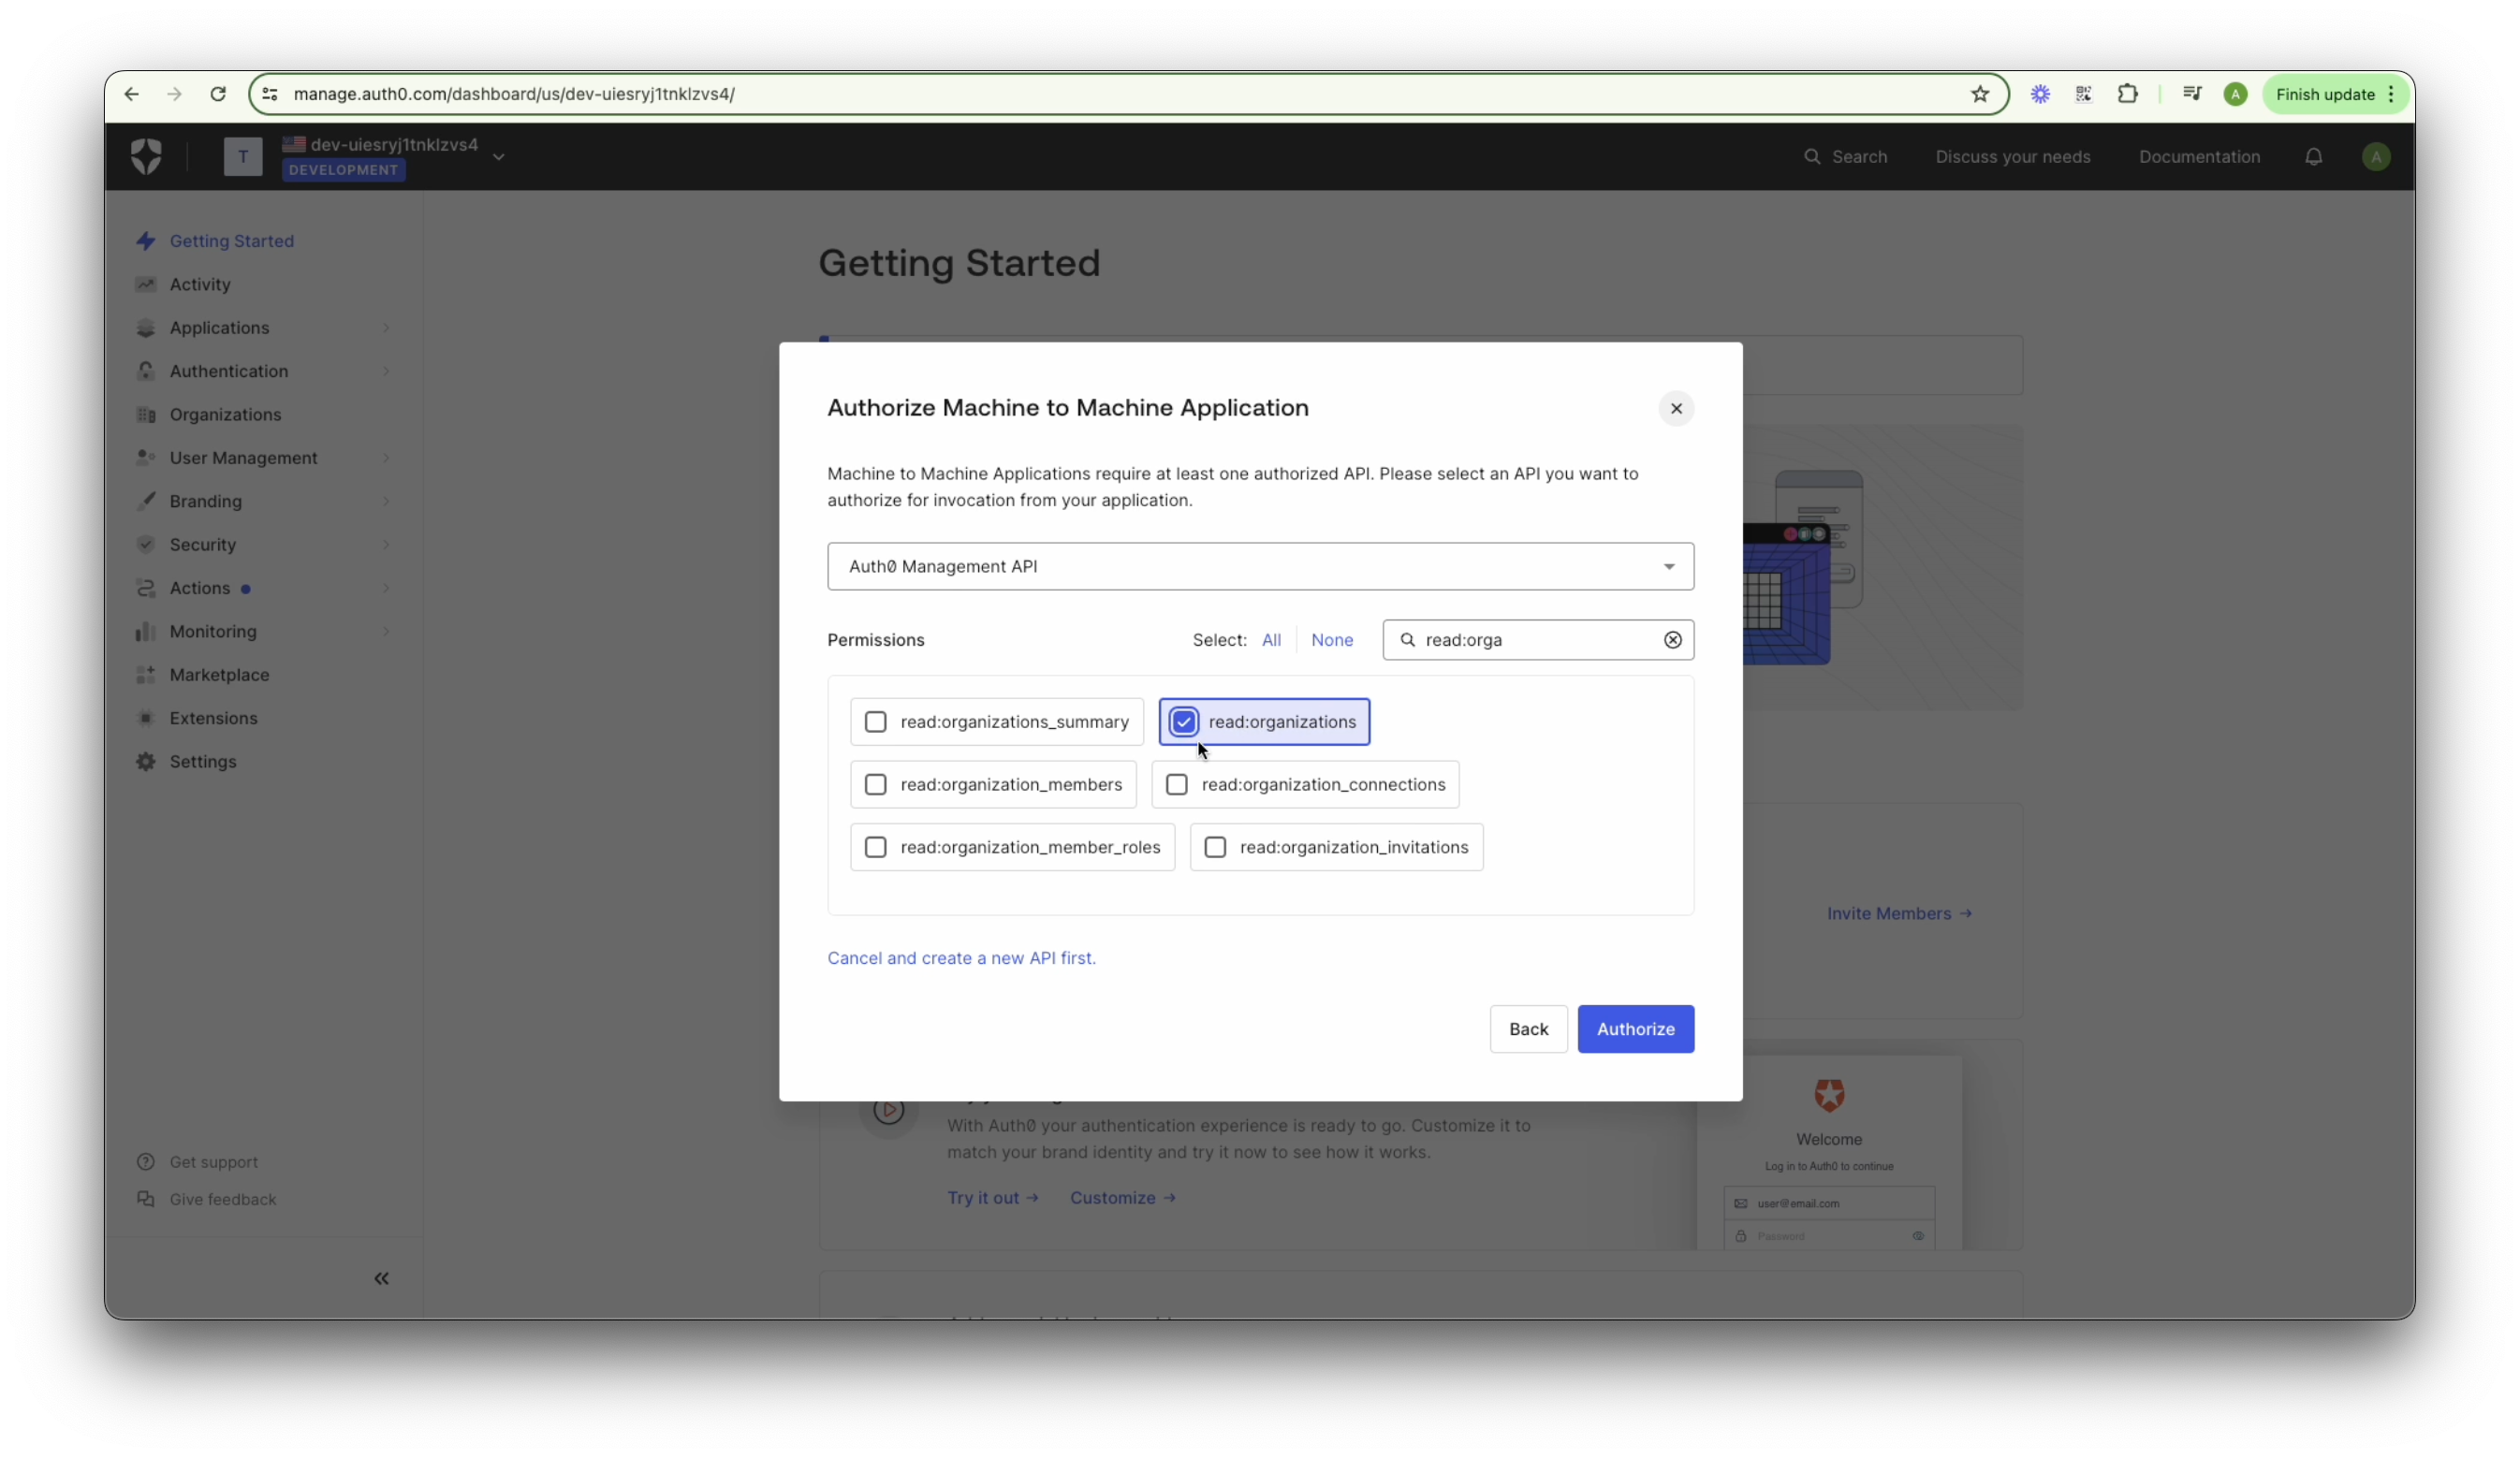The image size is (2520, 1458).
Task: Click the Activity chart icon in sidebar
Action: point(146,284)
